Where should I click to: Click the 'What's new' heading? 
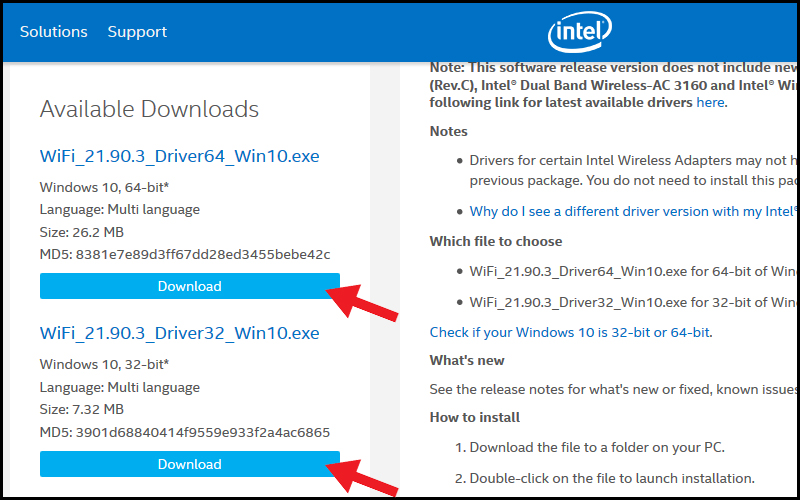(x=467, y=361)
